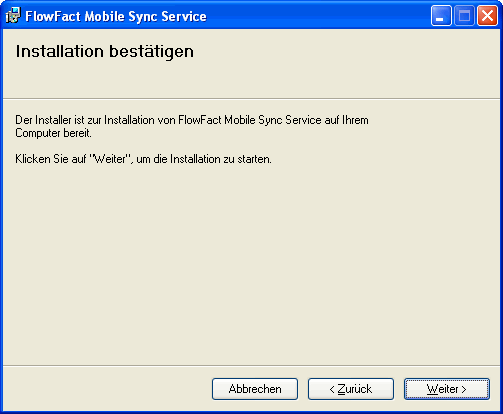Click the "Klicken Sie auf Weiter" instruction line
Viewport: 503px width, 414px height.
pos(143,159)
